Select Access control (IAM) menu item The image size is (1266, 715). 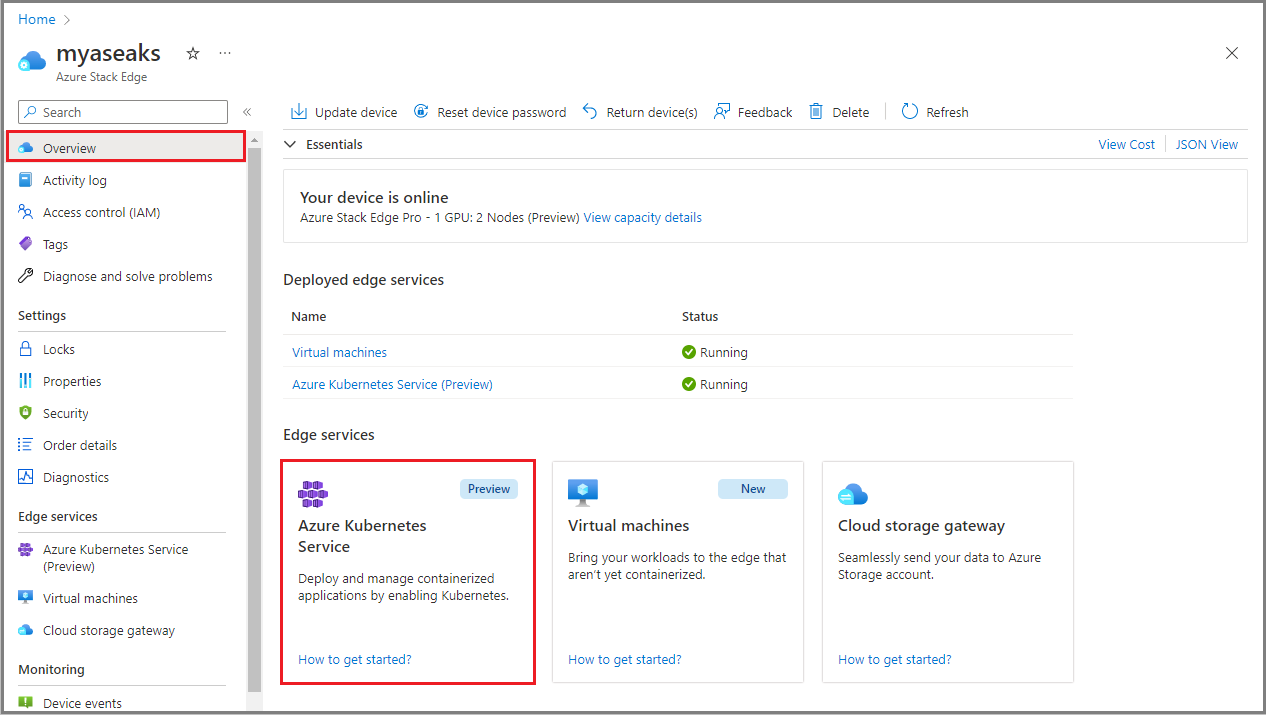tap(101, 212)
